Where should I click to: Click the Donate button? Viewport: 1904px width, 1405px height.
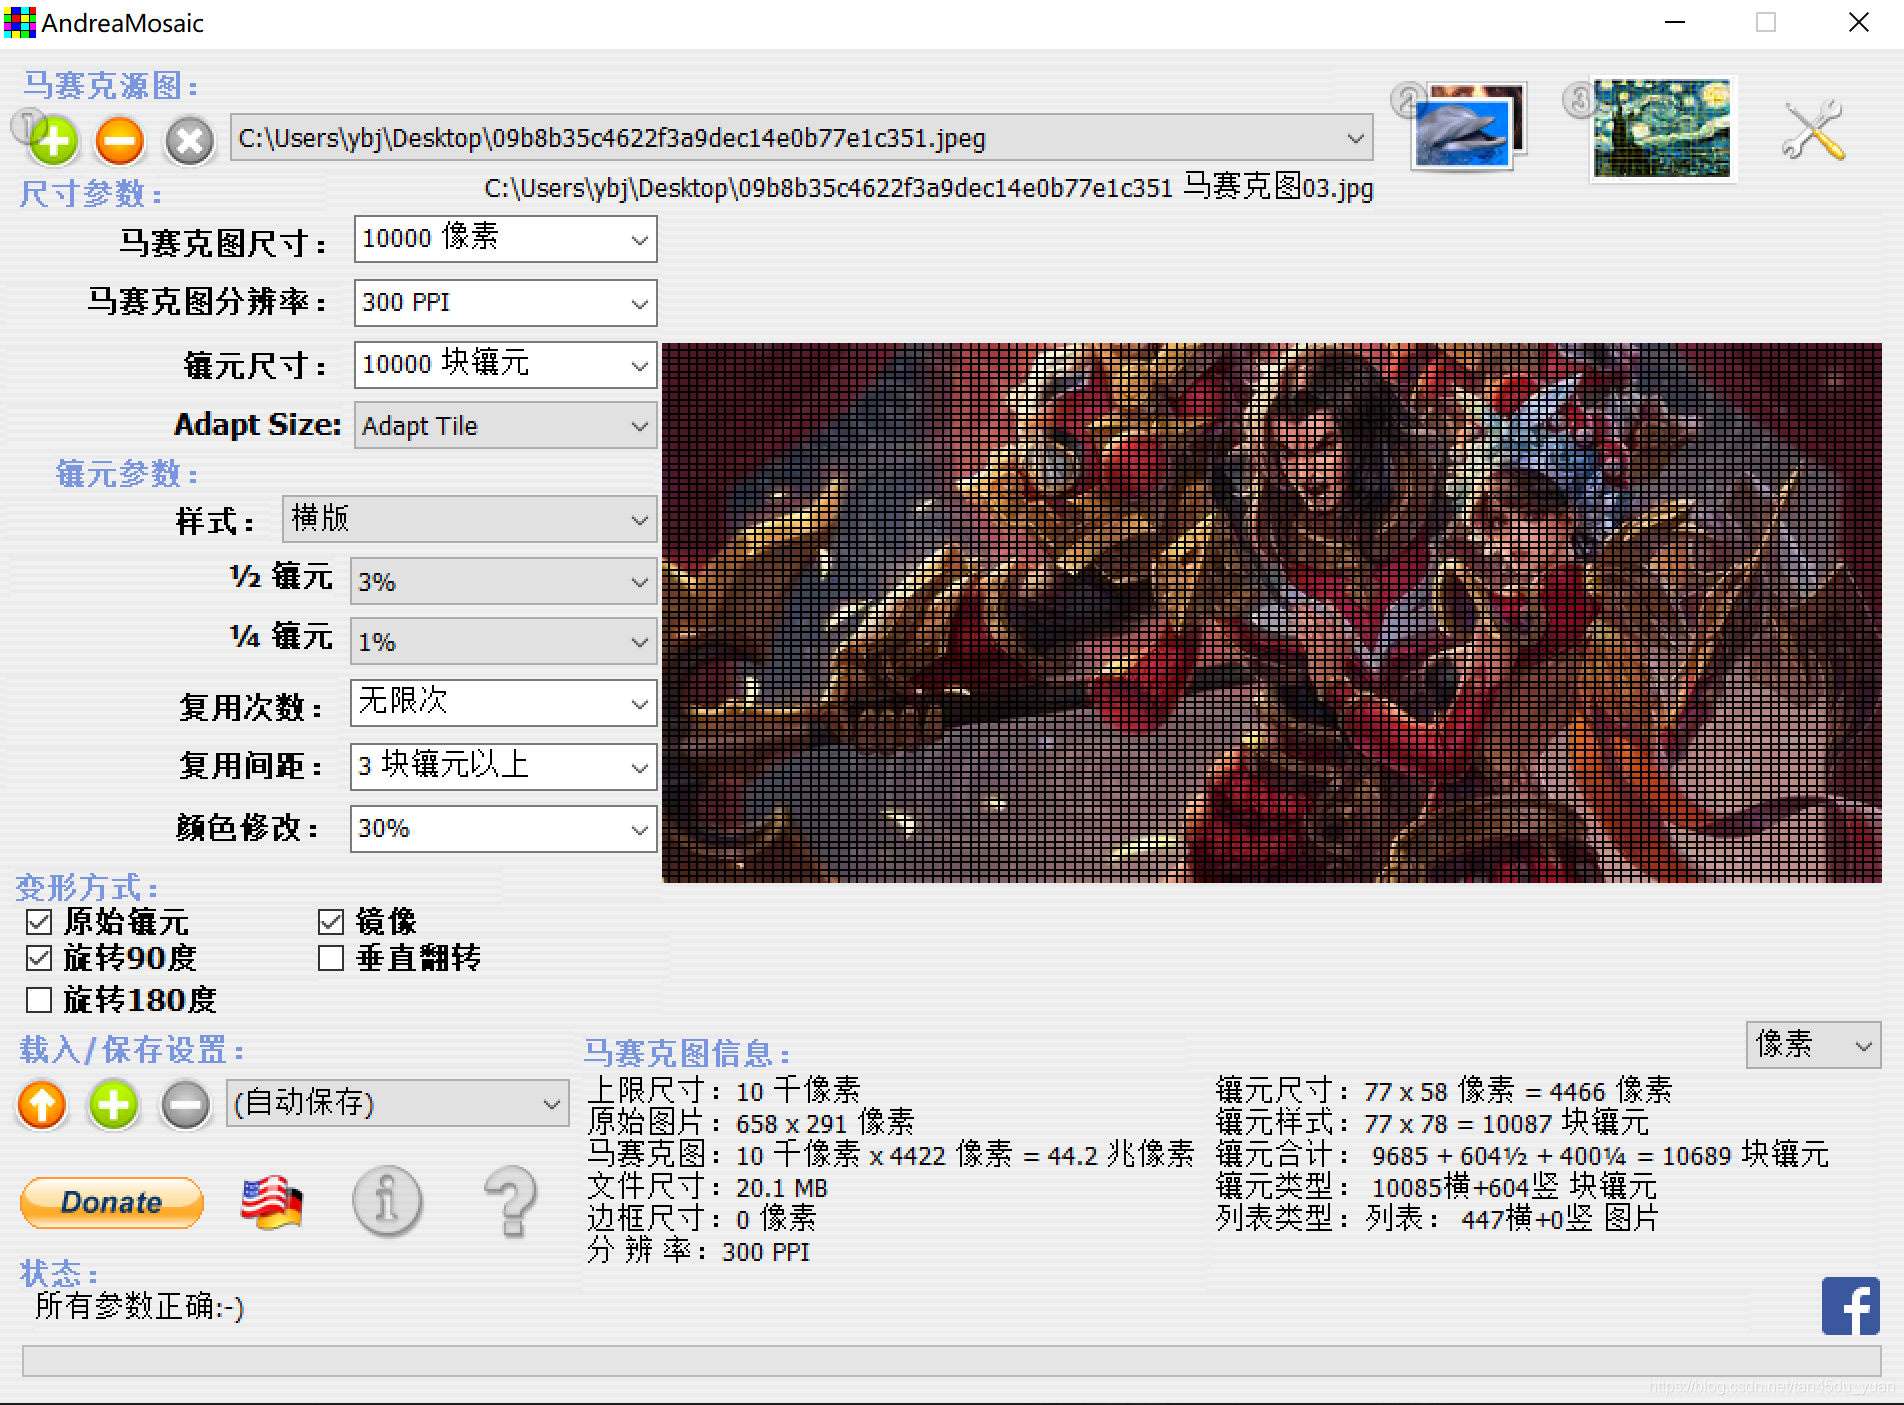click(x=112, y=1202)
